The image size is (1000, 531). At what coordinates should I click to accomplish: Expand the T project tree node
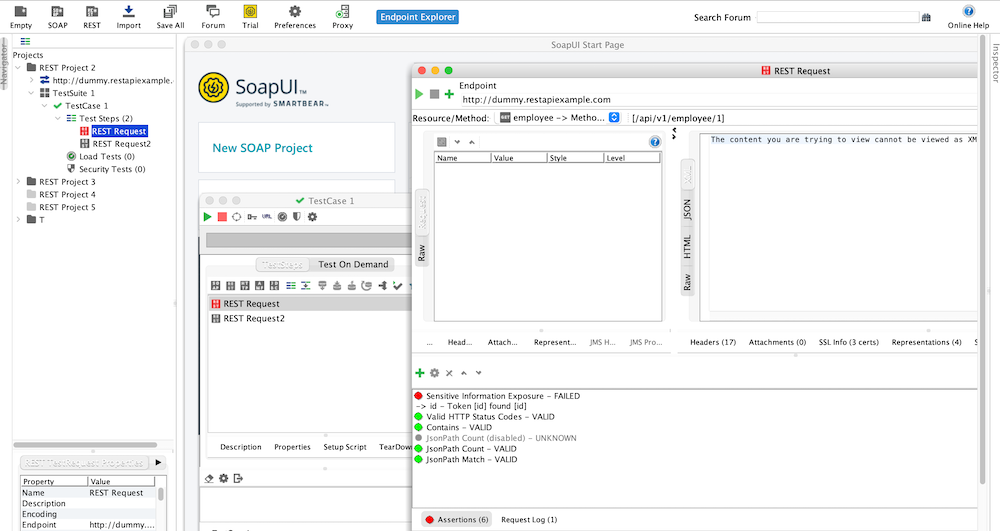pos(18,220)
